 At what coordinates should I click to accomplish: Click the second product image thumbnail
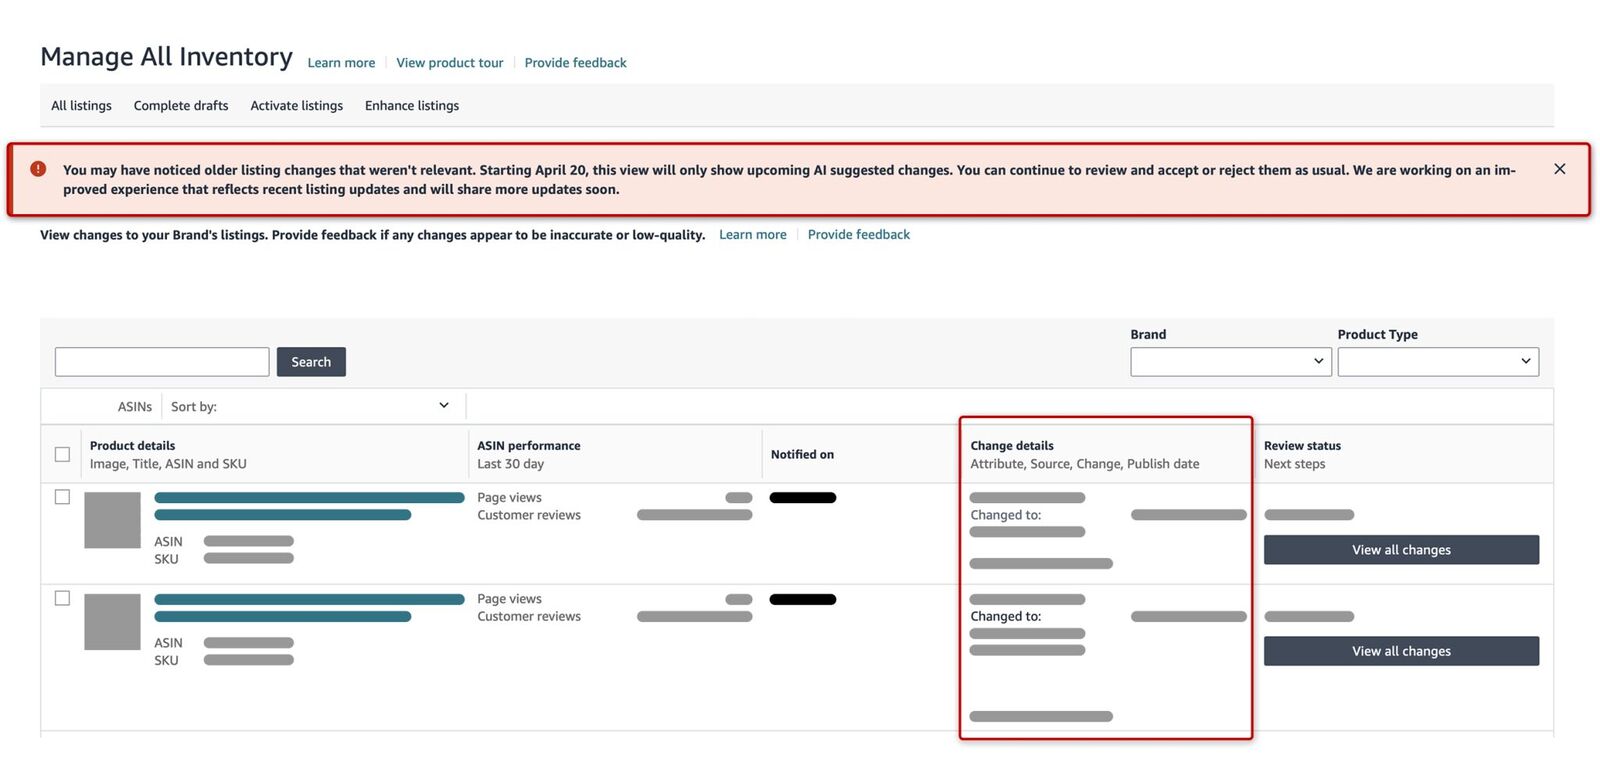[x=112, y=622]
